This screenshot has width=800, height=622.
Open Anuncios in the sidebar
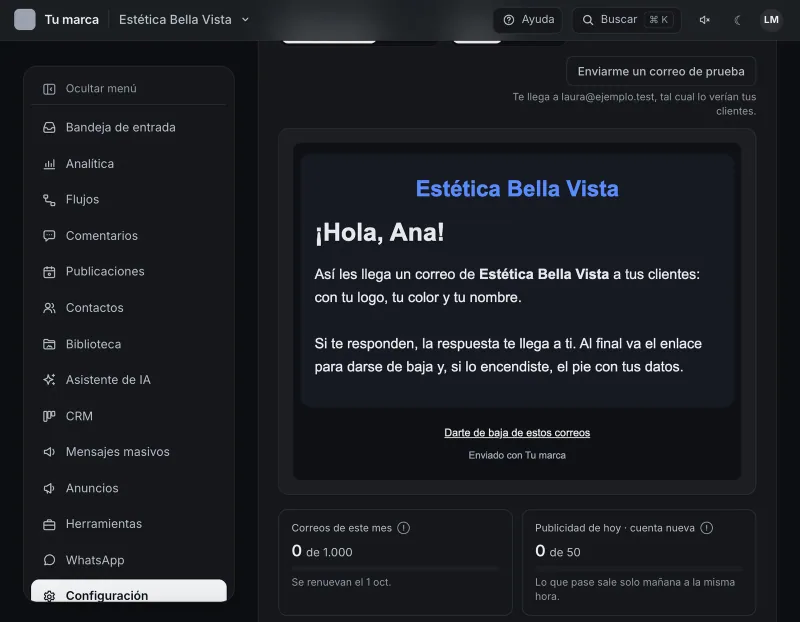[129, 488]
